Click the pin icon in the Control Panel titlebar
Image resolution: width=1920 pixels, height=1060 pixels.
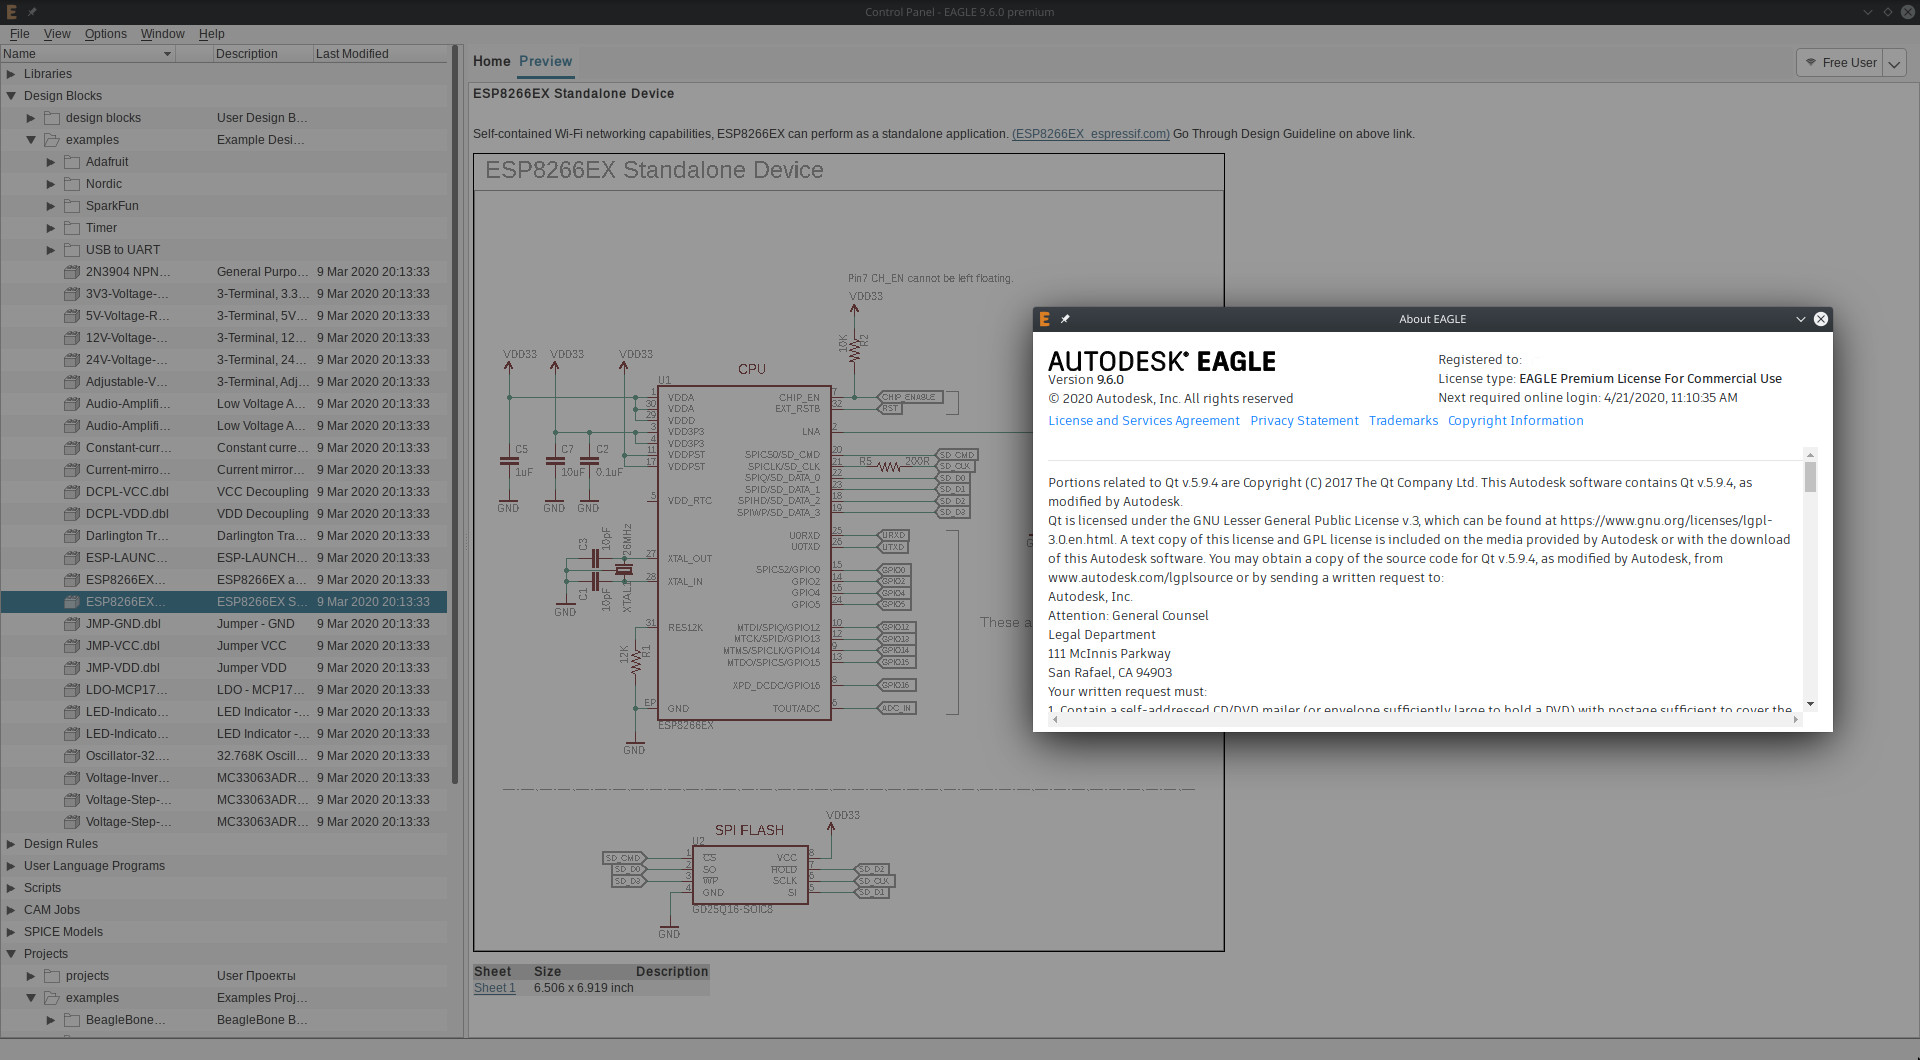tap(32, 12)
